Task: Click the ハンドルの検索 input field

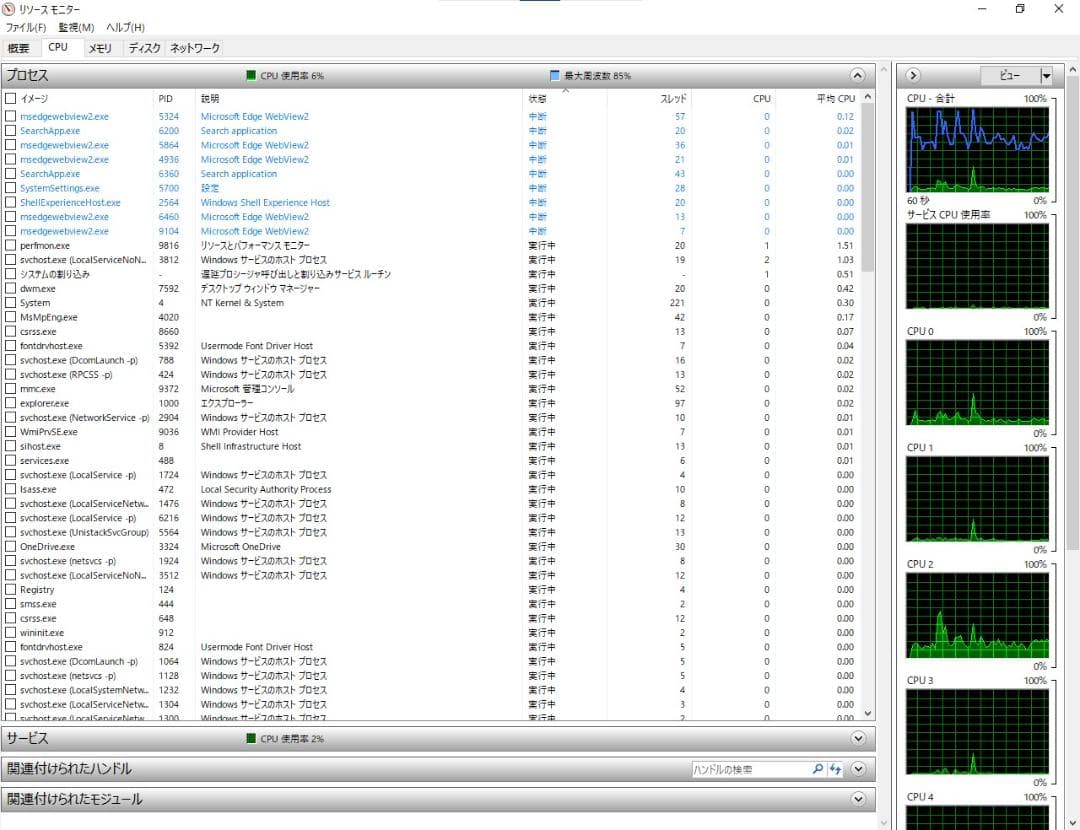Action: tap(750, 768)
